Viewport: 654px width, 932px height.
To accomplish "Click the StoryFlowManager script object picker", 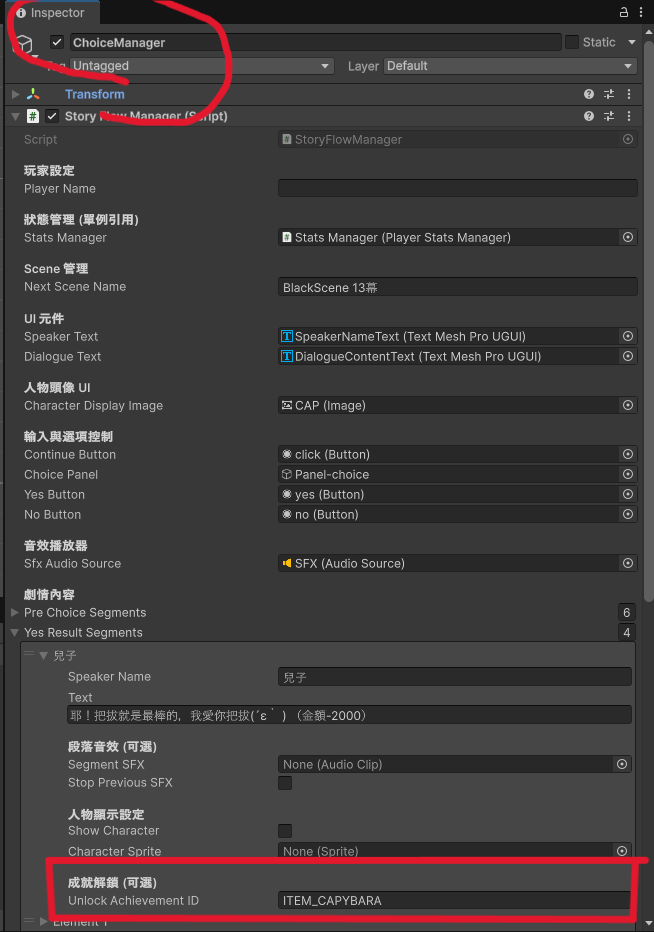I will (628, 139).
